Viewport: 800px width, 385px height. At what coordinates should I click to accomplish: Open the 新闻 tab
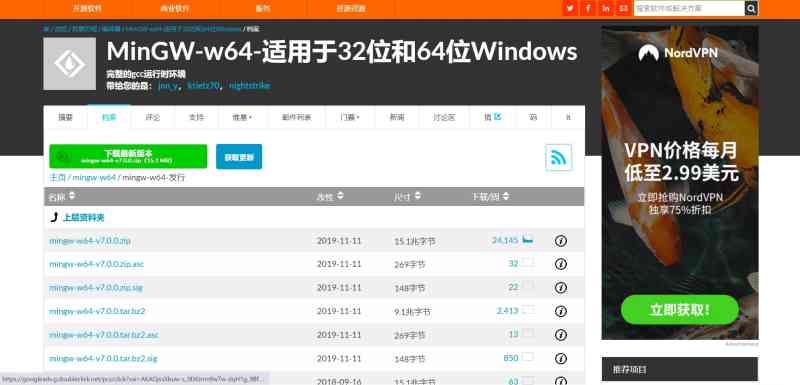(397, 117)
